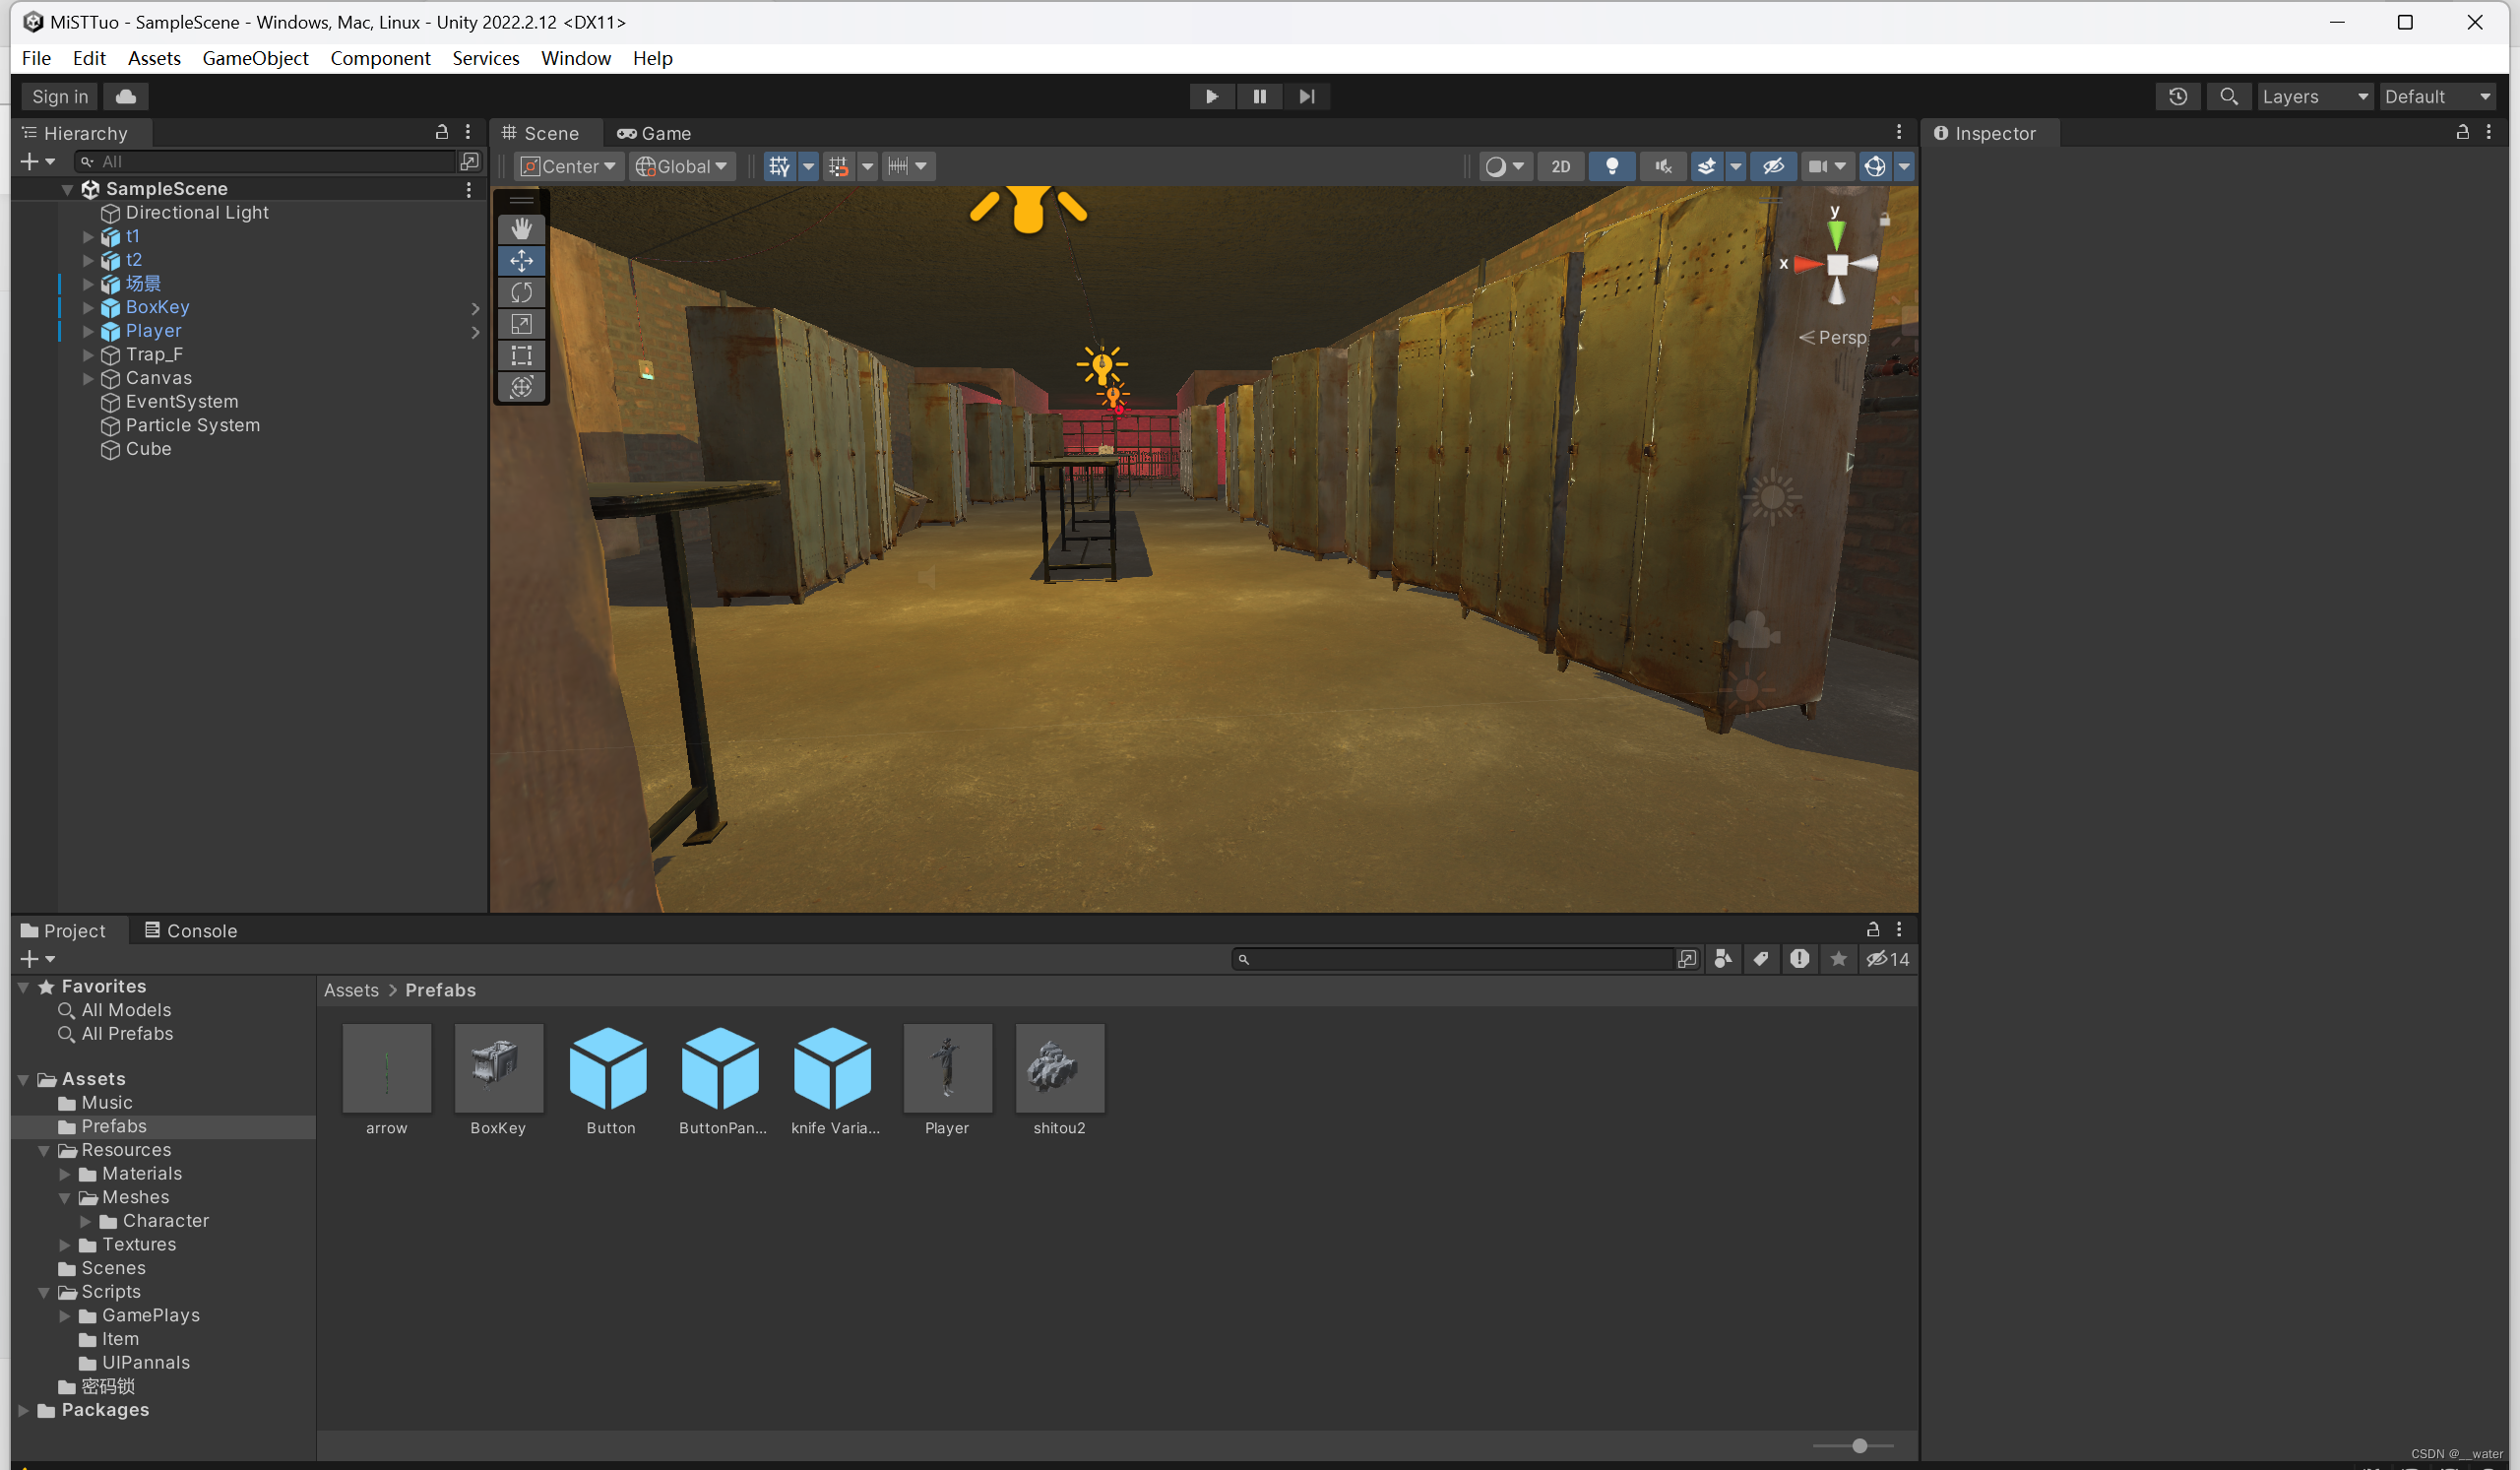Click the Assets breadcrumb link

(x=351, y=989)
